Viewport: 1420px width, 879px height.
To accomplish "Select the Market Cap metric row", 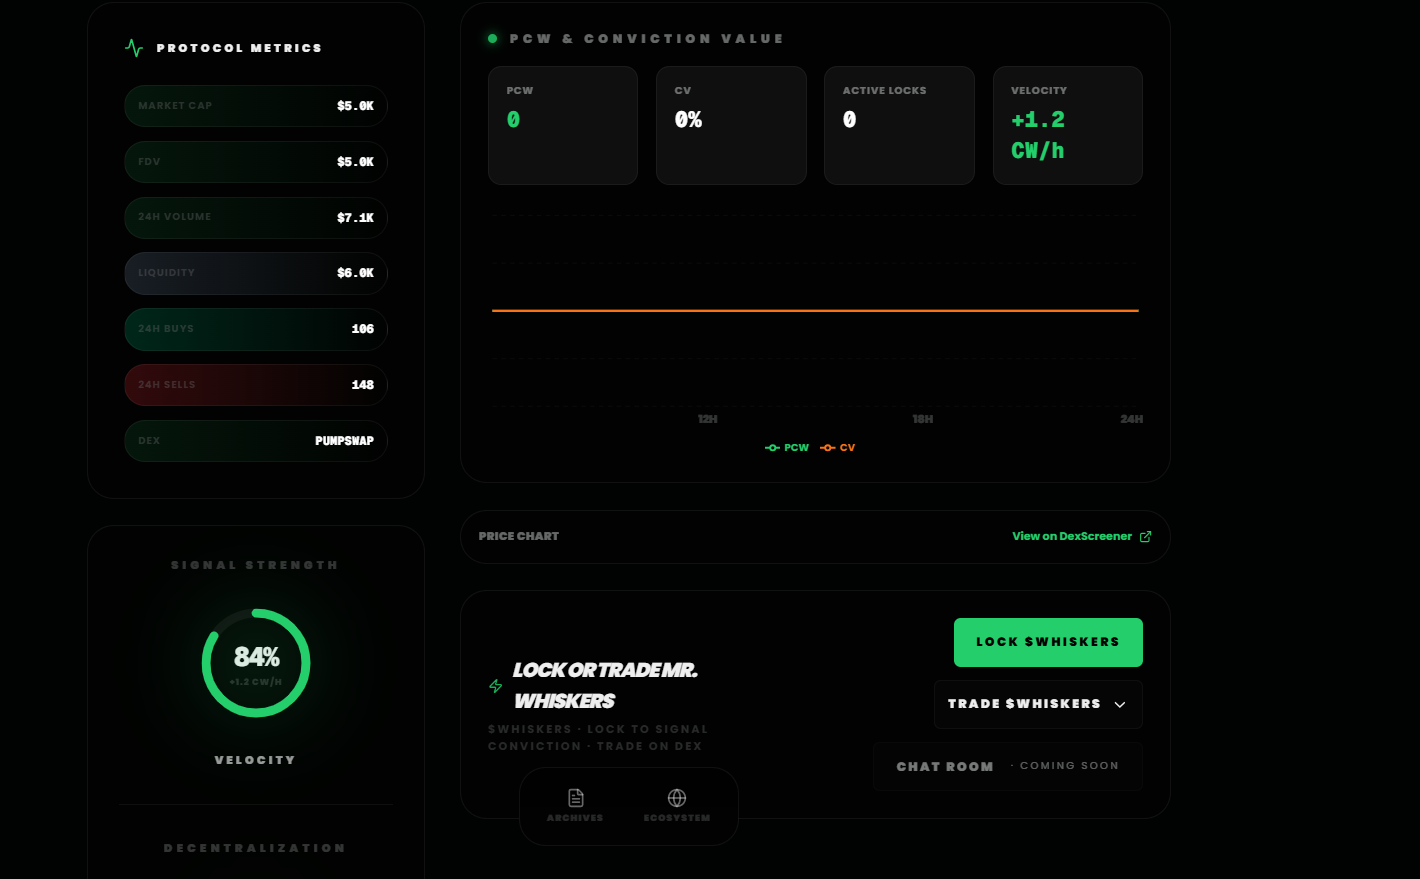I will (256, 106).
